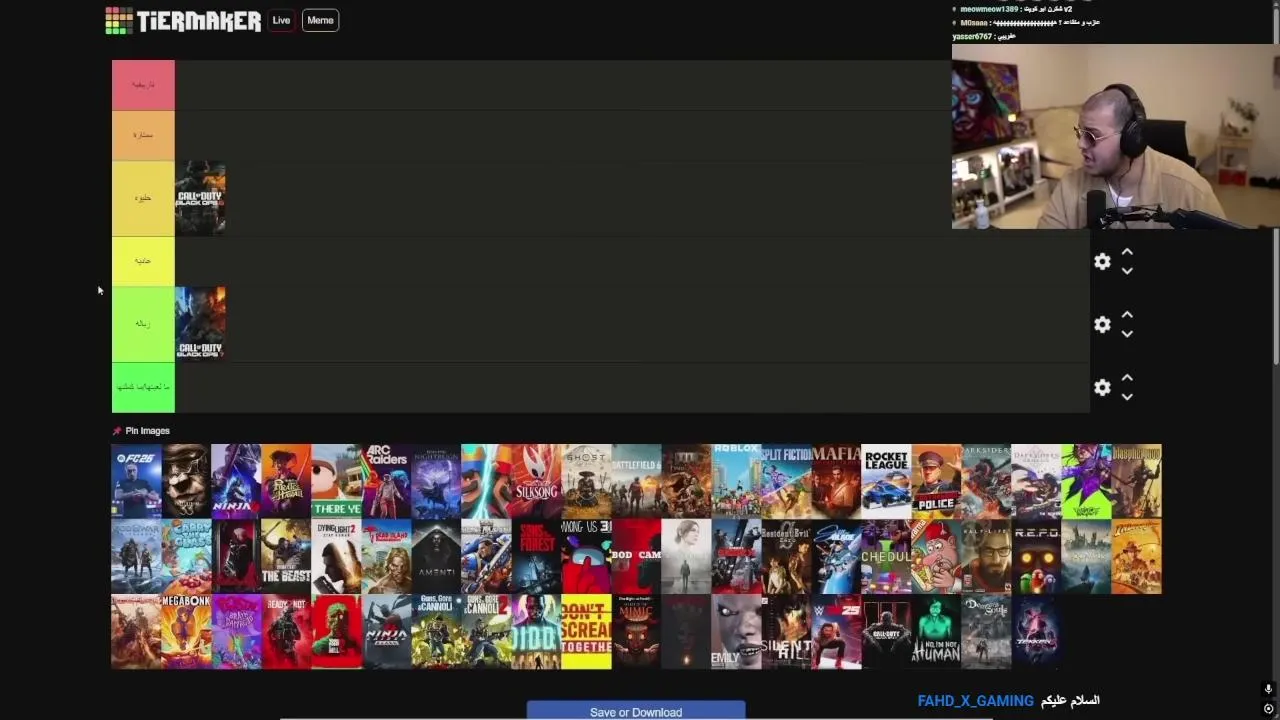Open the Meme mode button
The image size is (1280, 720).
[320, 20]
